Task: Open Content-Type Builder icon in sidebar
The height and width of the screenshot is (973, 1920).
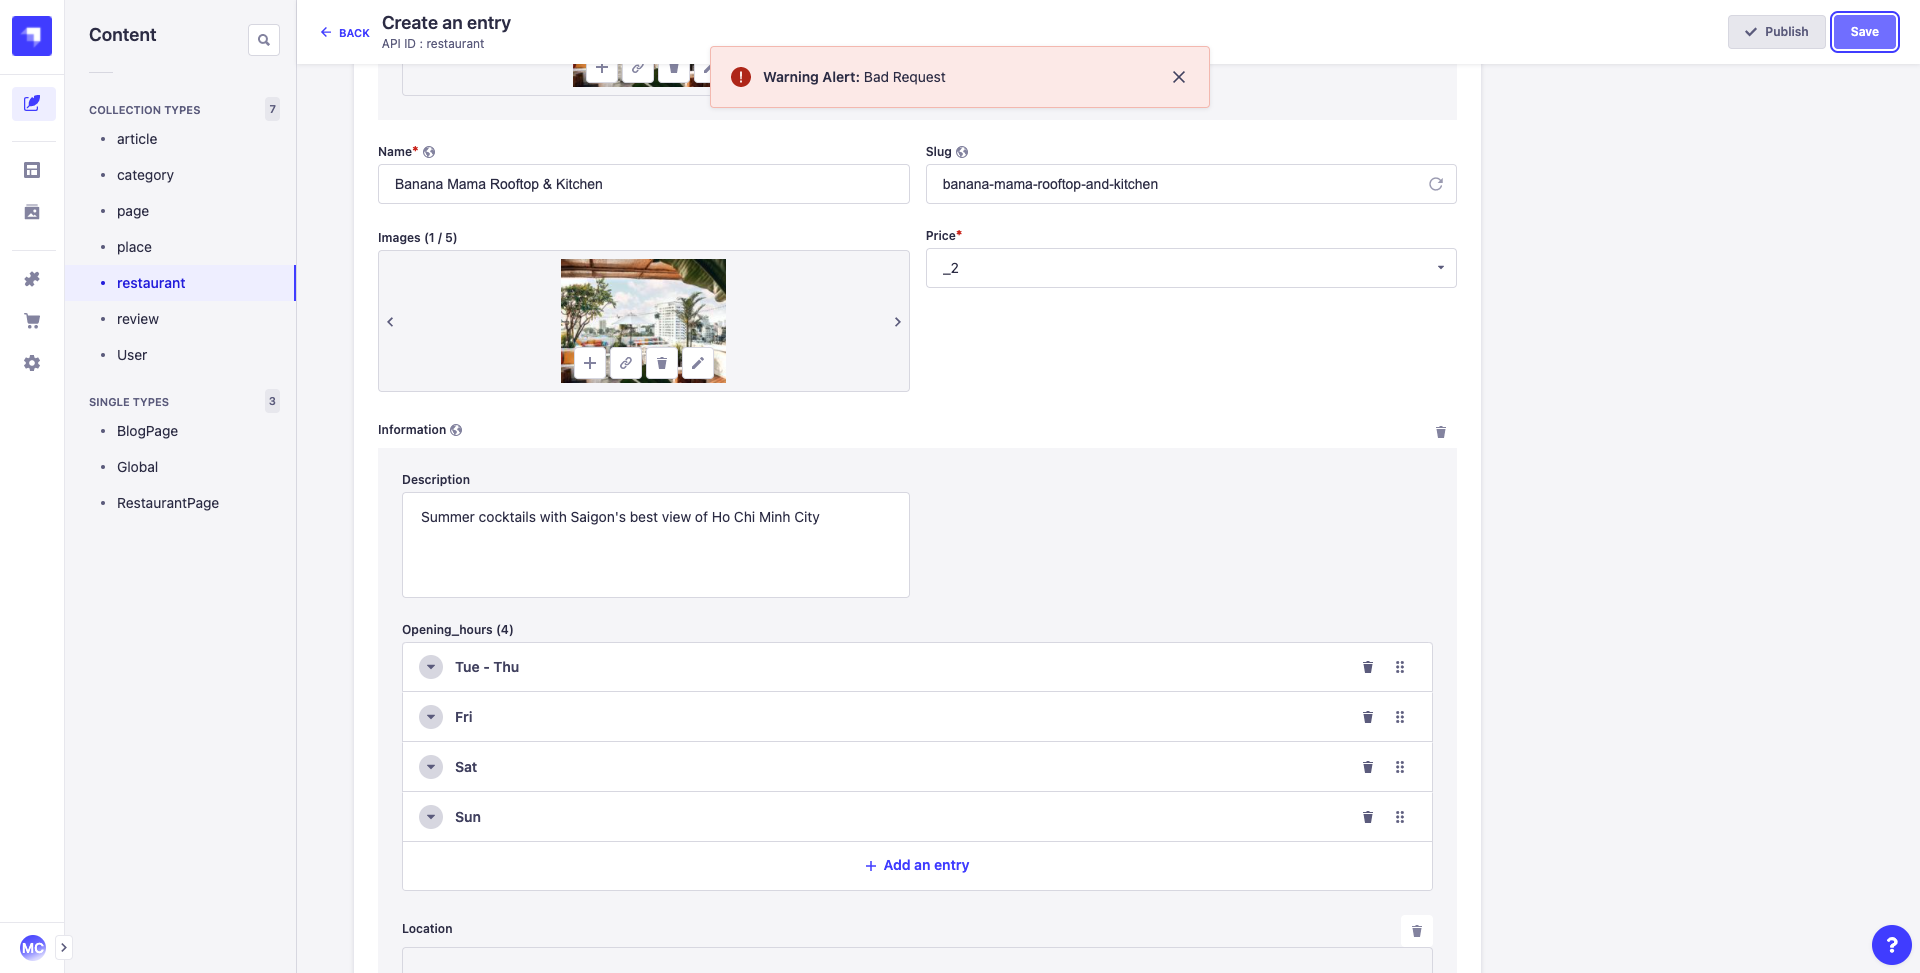Action: point(32,170)
